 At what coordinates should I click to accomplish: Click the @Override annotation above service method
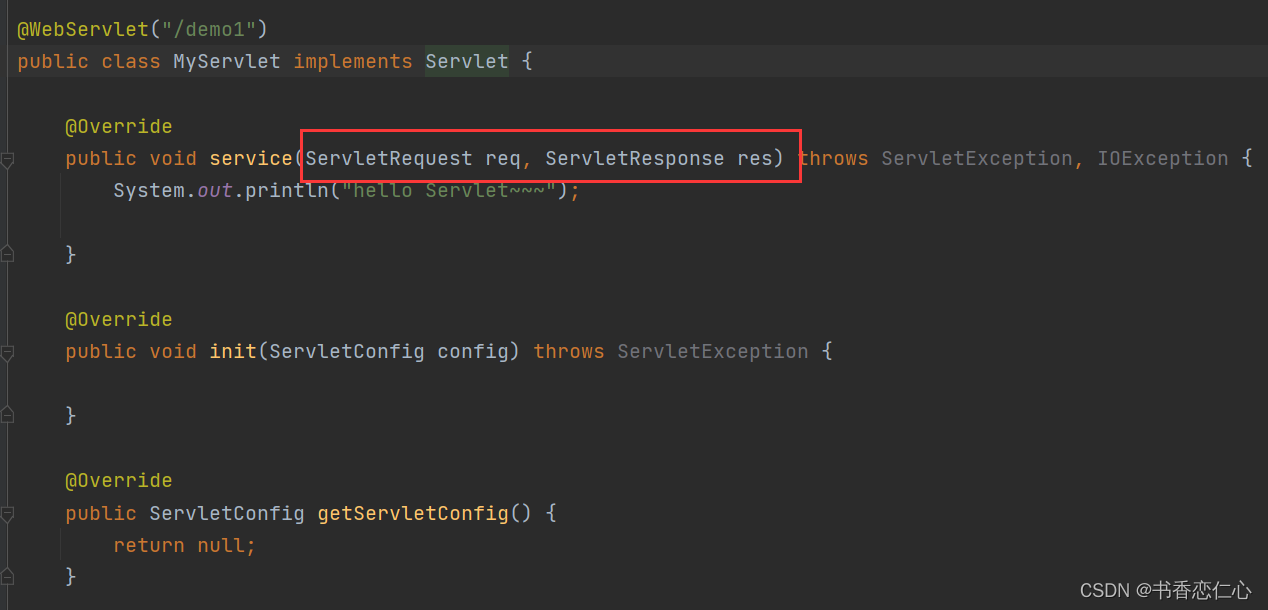[119, 126]
